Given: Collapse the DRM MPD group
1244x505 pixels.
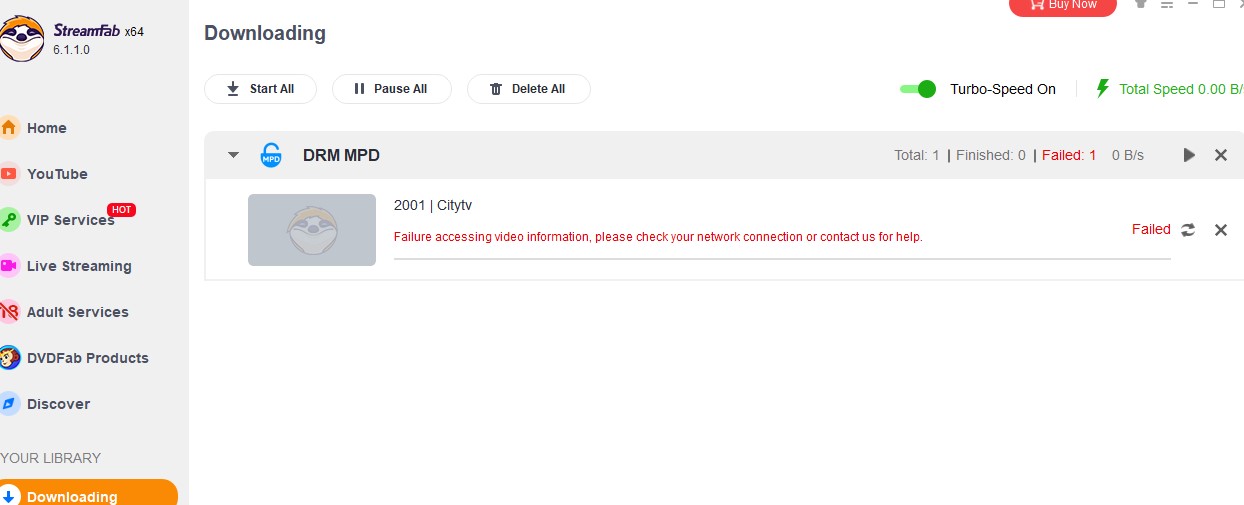Looking at the screenshot, I should click(233, 155).
